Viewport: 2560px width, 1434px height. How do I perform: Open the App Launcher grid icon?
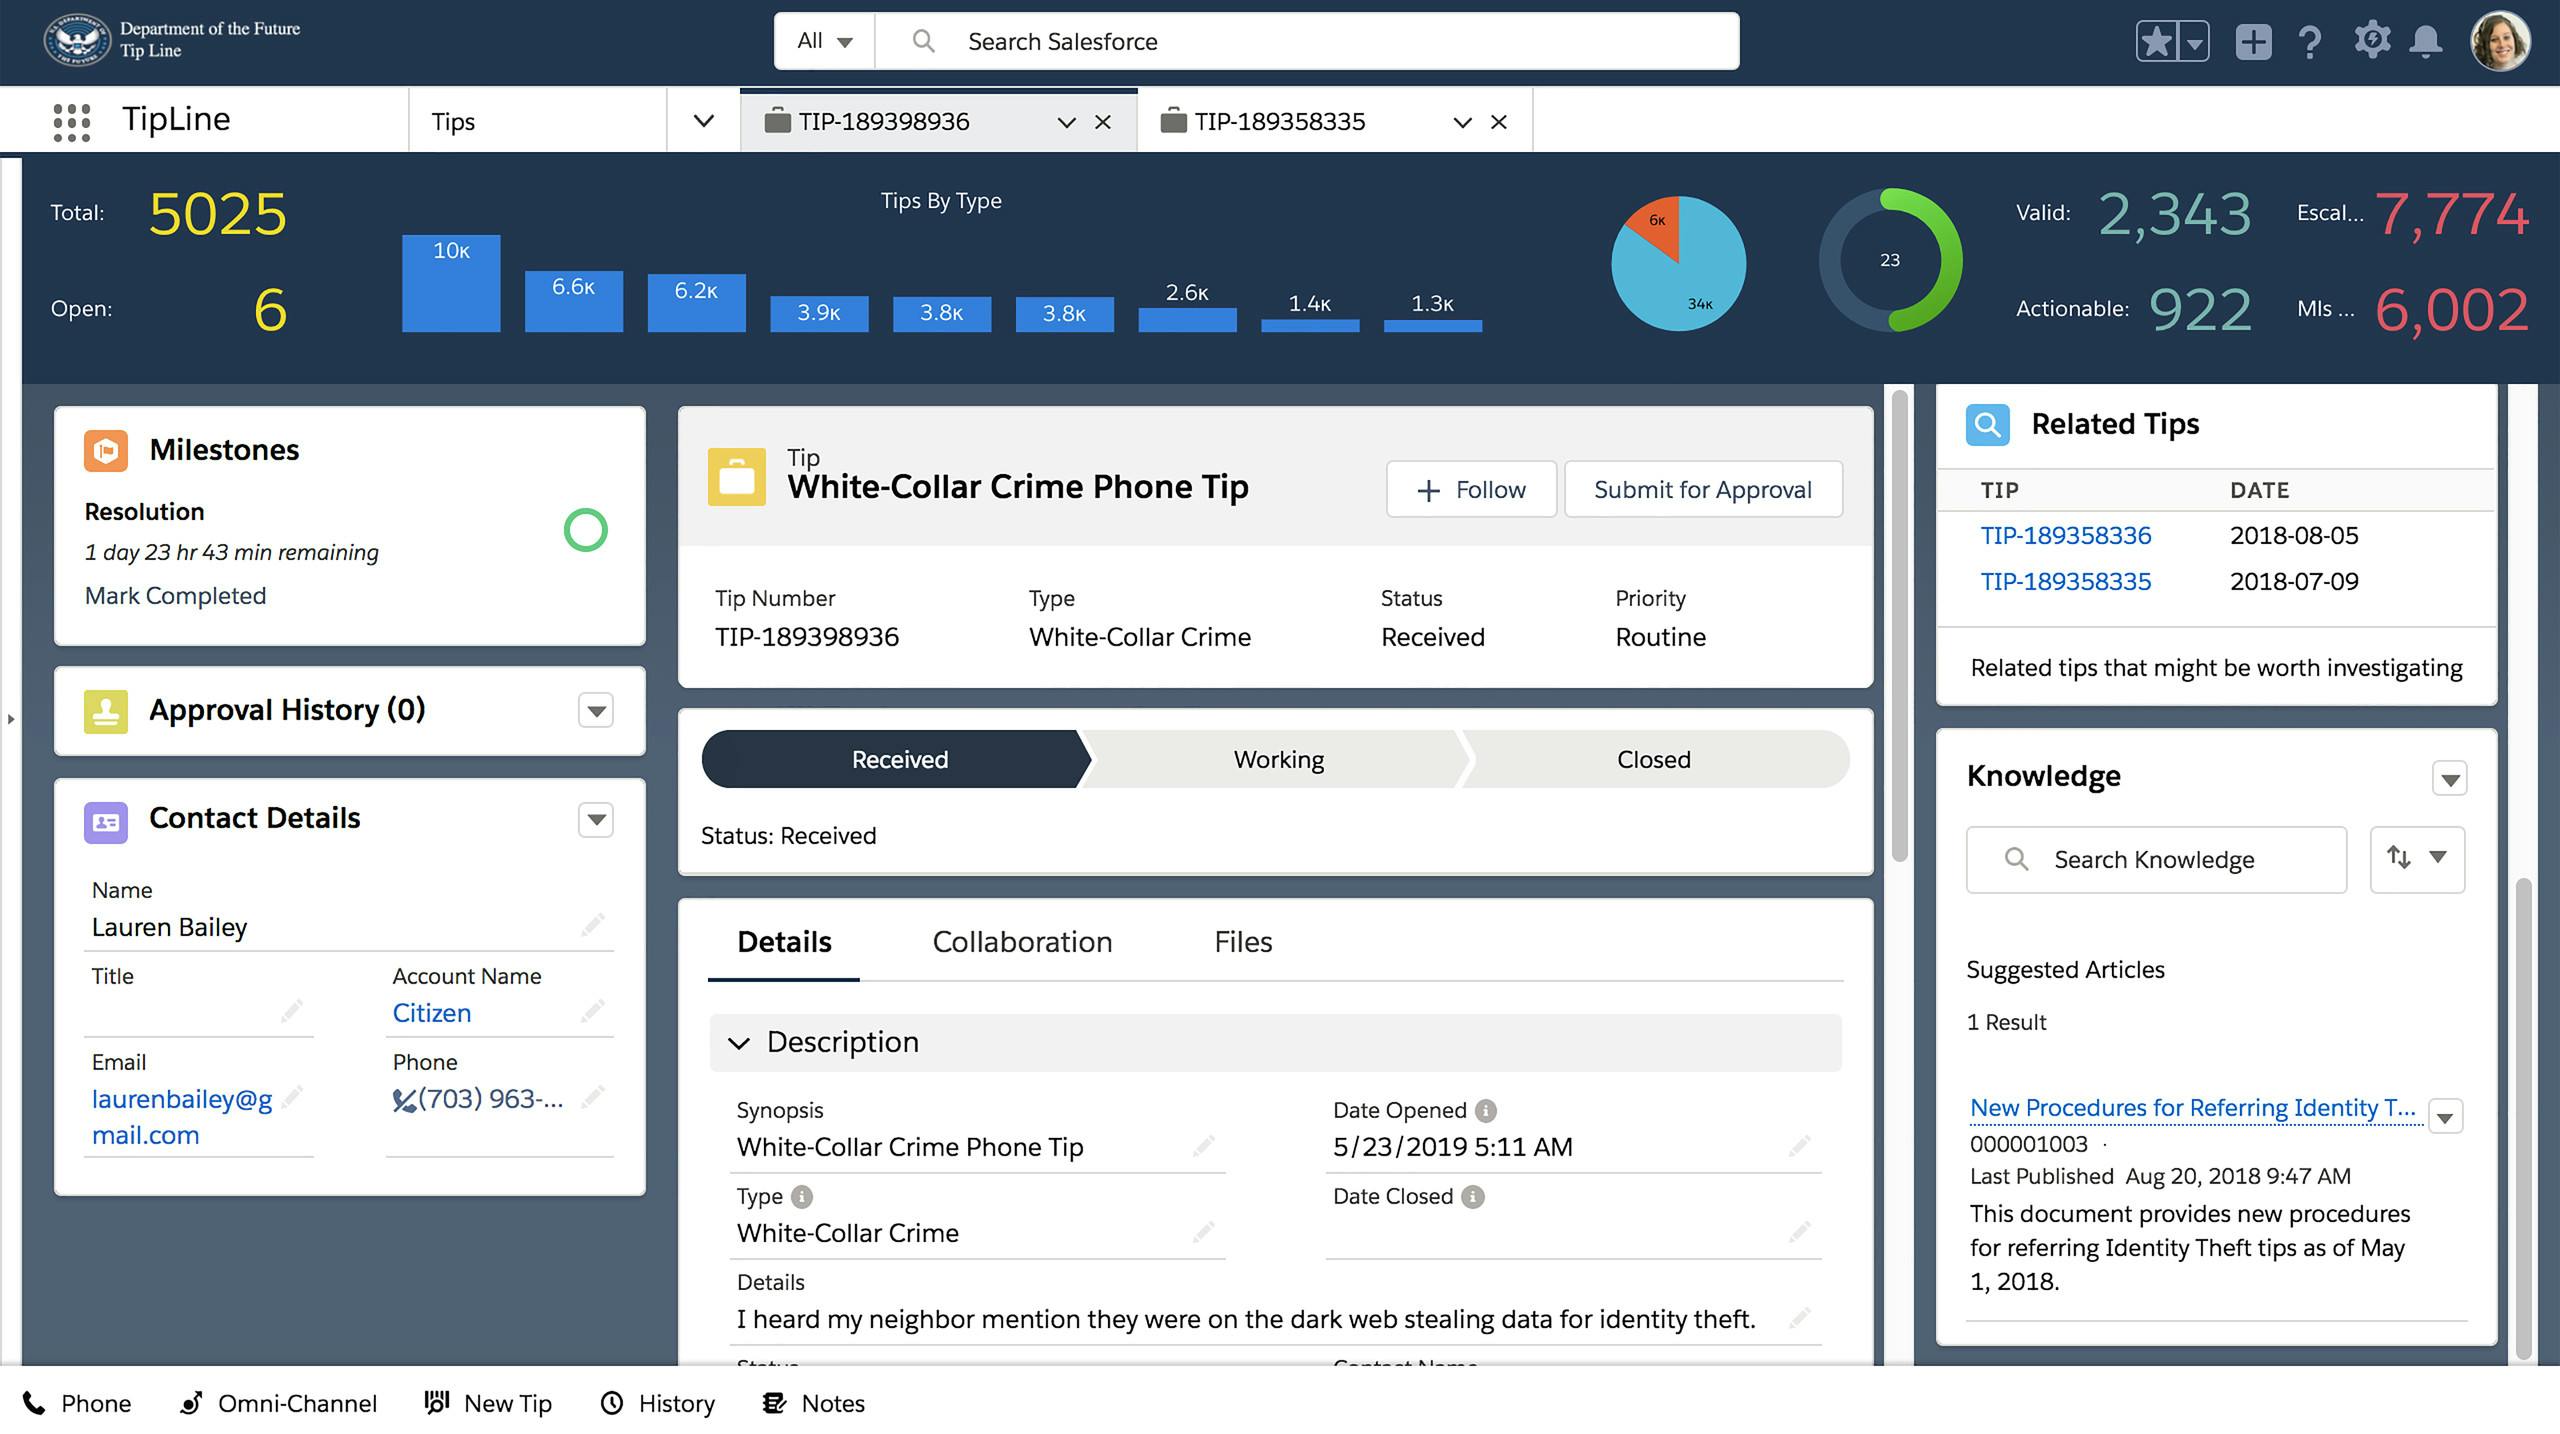coord(71,122)
